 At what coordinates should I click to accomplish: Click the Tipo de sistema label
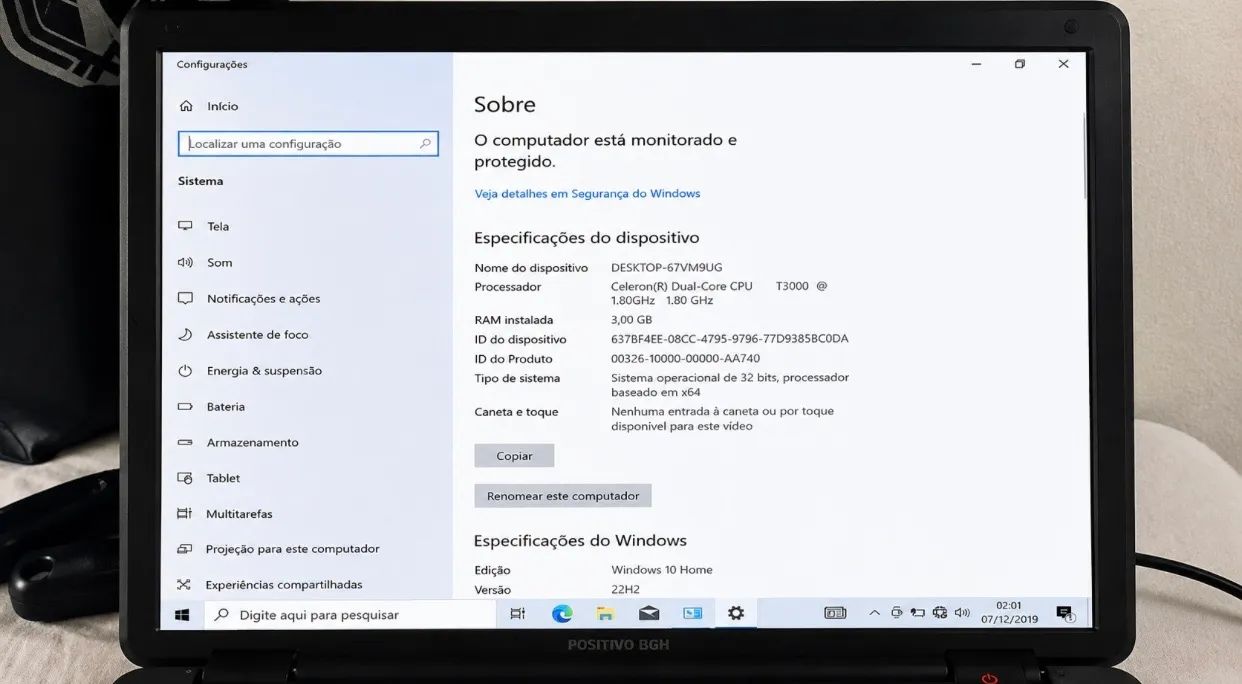click(x=517, y=378)
